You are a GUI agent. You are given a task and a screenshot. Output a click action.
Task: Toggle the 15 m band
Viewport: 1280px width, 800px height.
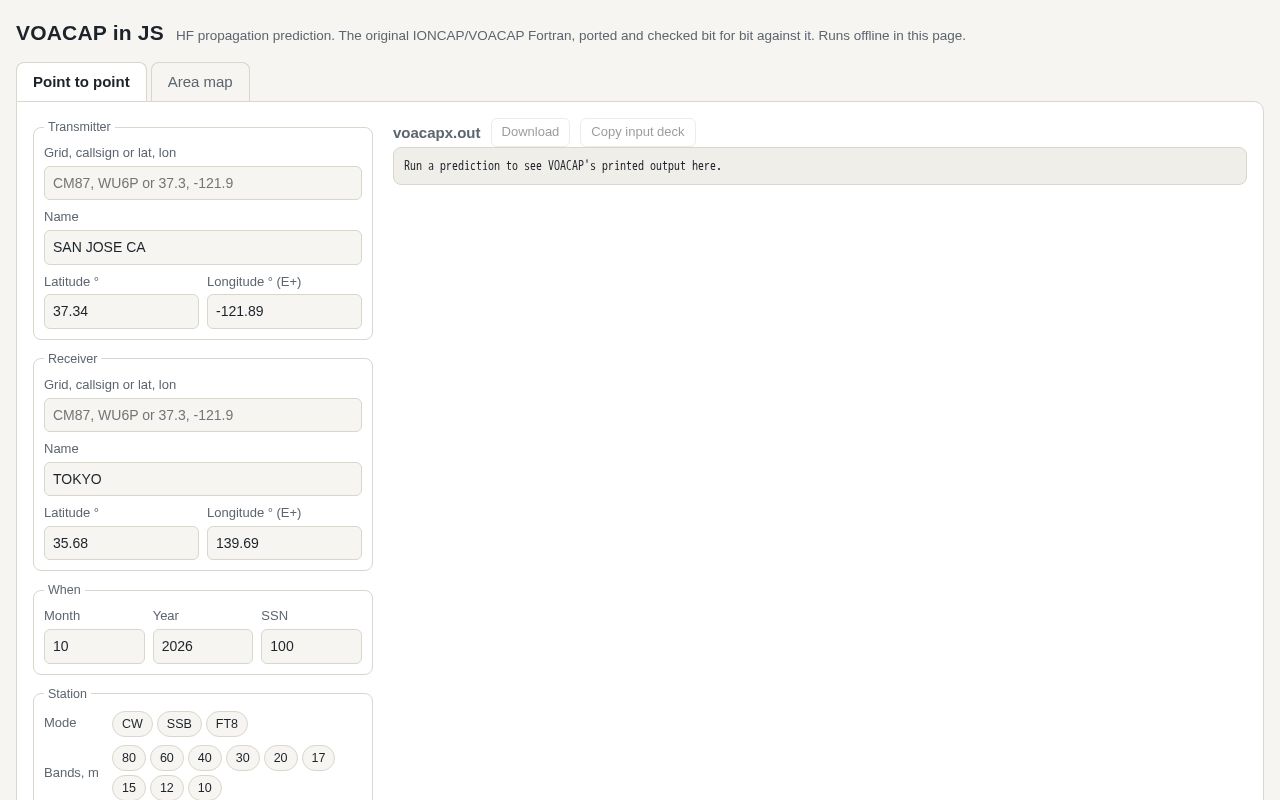coord(129,788)
